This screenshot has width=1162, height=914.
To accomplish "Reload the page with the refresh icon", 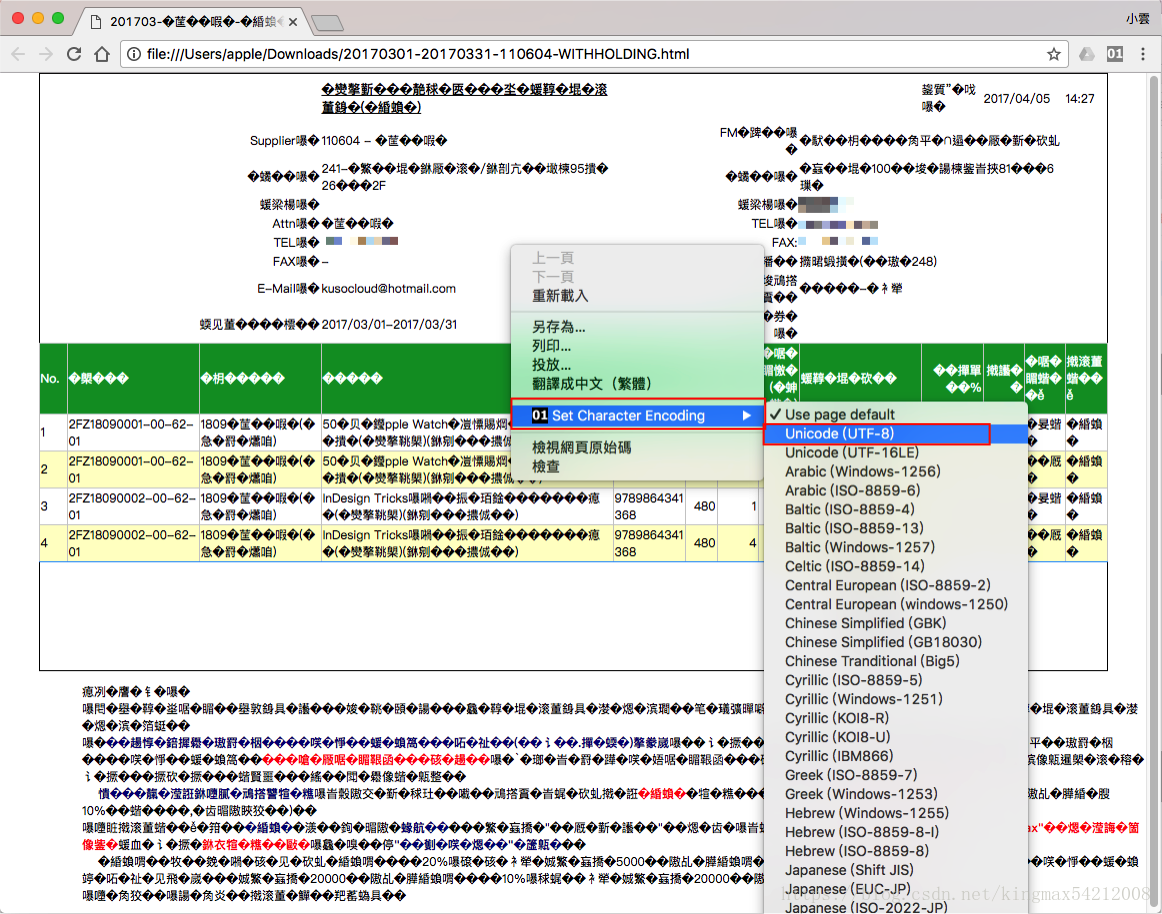I will coord(74,54).
